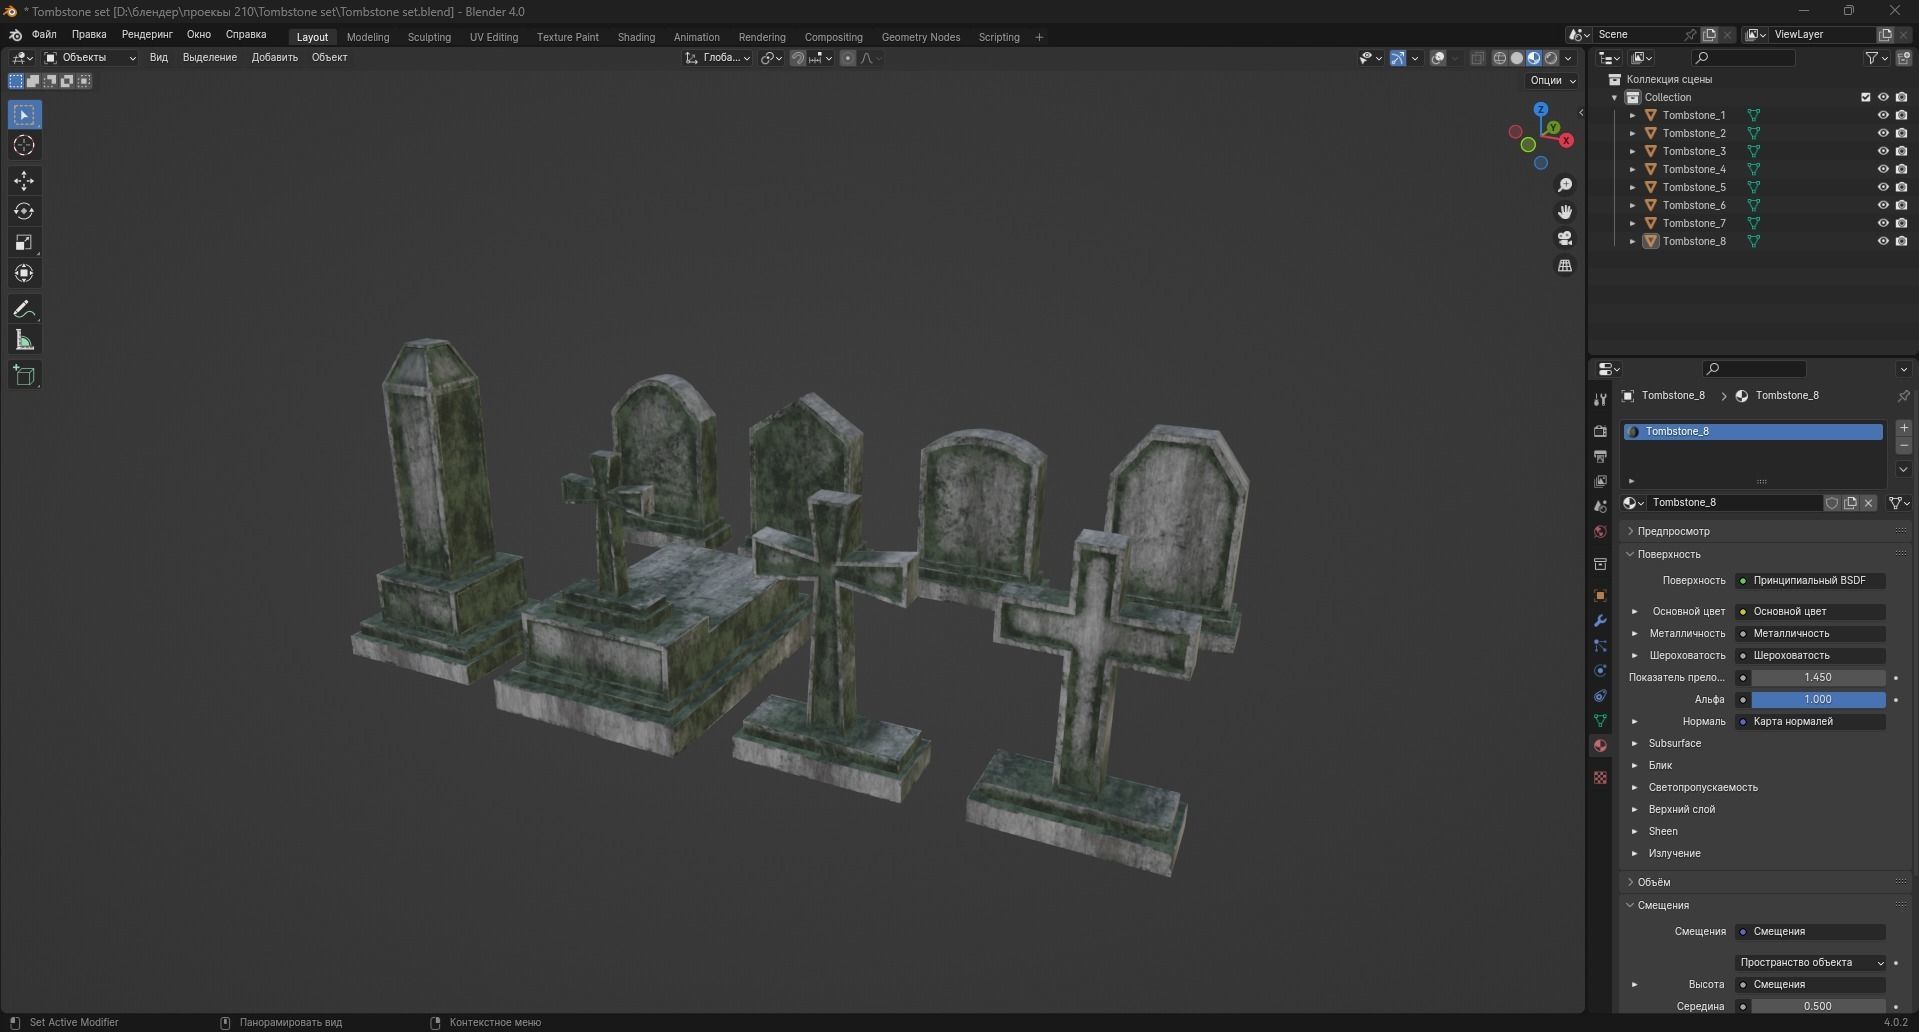Open the Object properties tab
This screenshot has height=1032, width=1919.
click(1600, 596)
